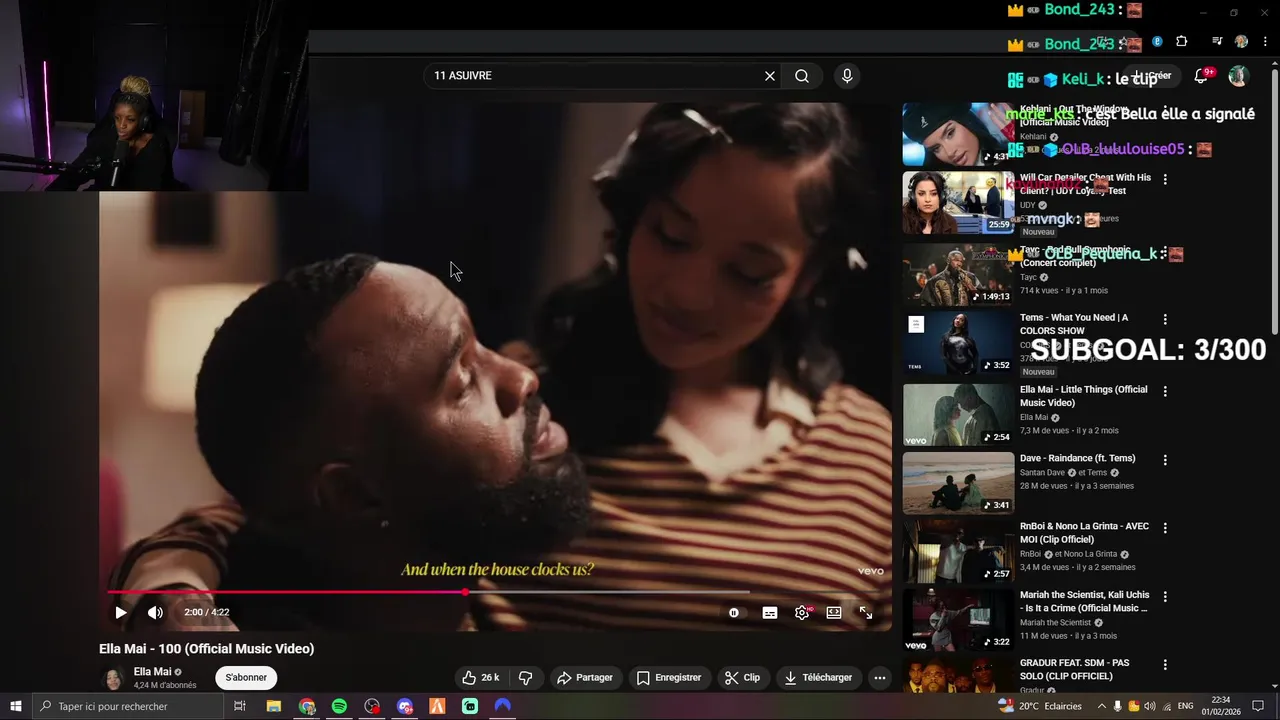This screenshot has height=720, width=1280.
Task: Open Spotify from the taskbar
Action: 339,706
